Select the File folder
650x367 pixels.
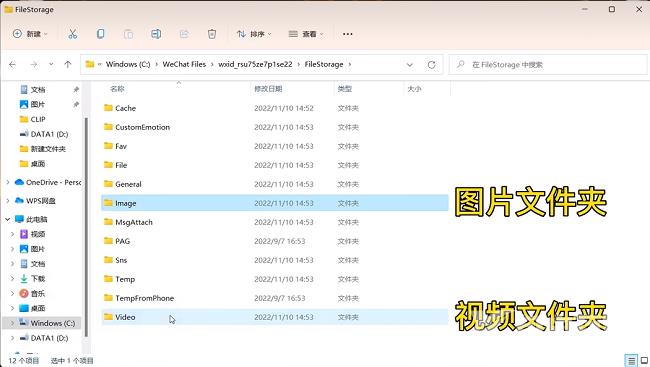point(274,165)
